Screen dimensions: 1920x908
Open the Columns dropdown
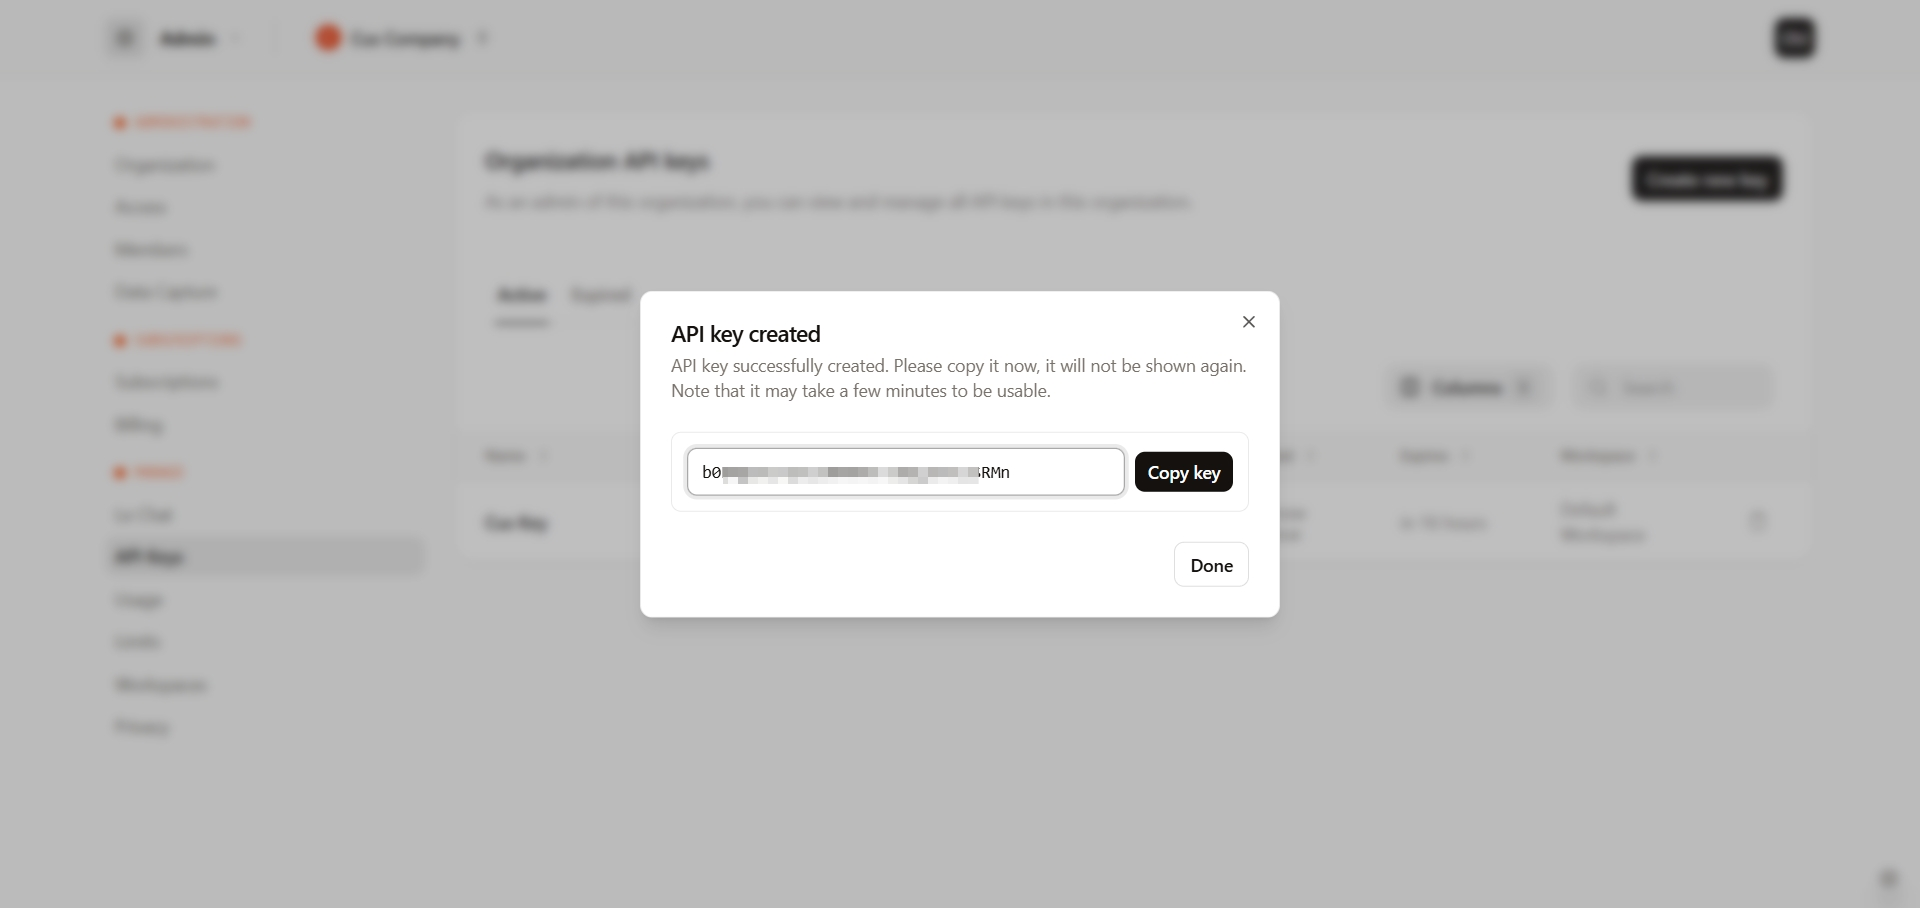click(x=1467, y=388)
